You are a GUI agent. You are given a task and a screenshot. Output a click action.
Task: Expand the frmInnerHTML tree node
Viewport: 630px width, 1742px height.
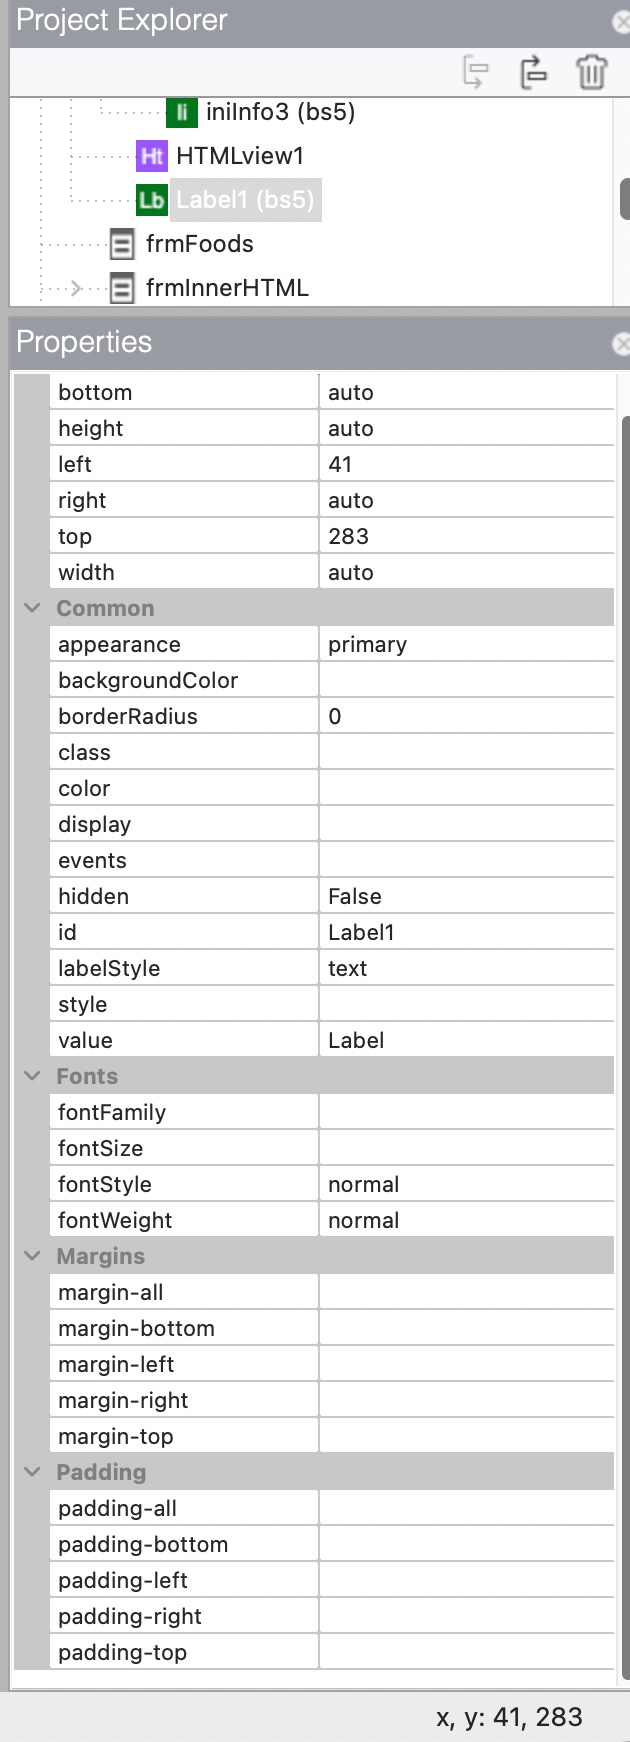77,289
